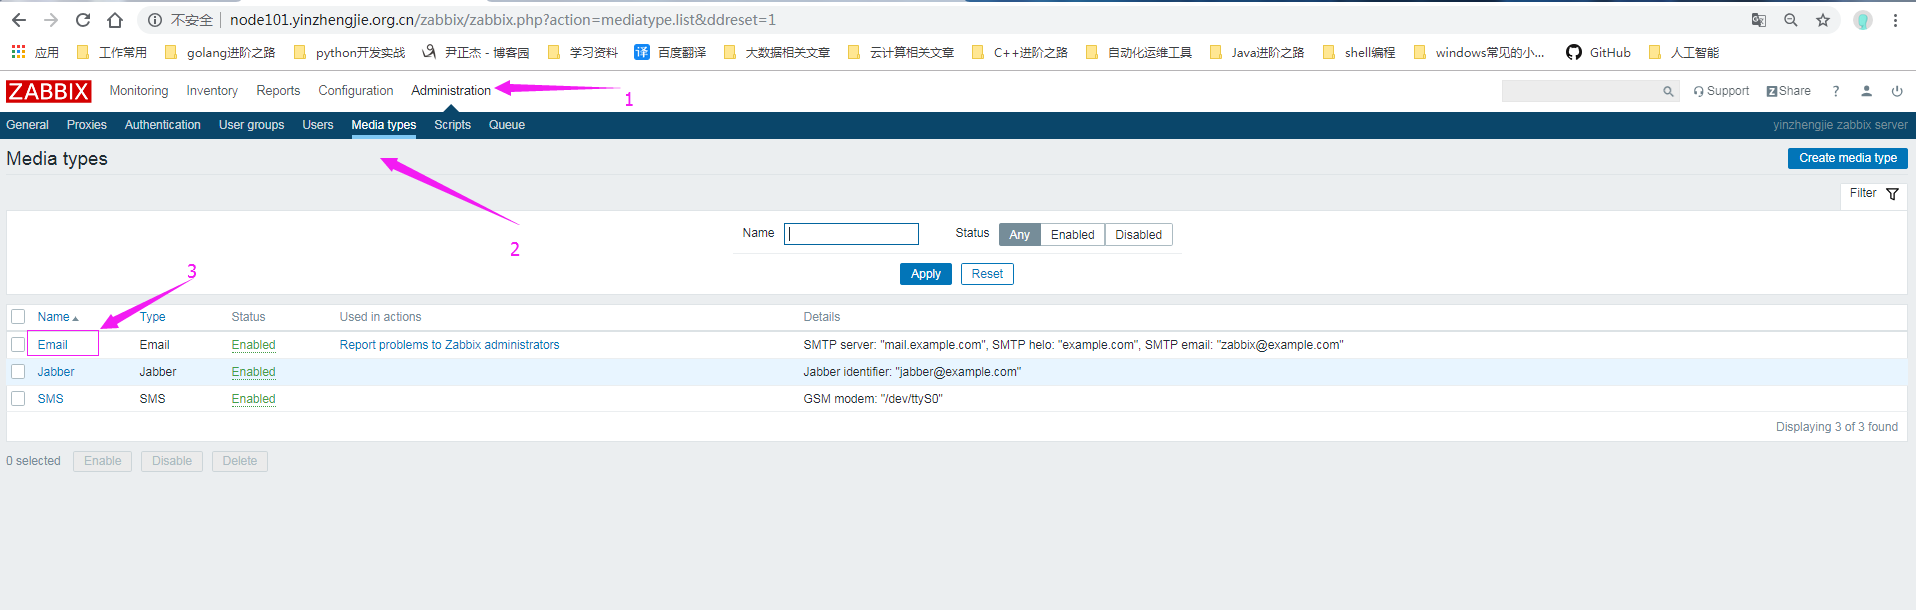This screenshot has width=1916, height=610.
Task: Click the browser forward arrow
Action: pos(51,20)
